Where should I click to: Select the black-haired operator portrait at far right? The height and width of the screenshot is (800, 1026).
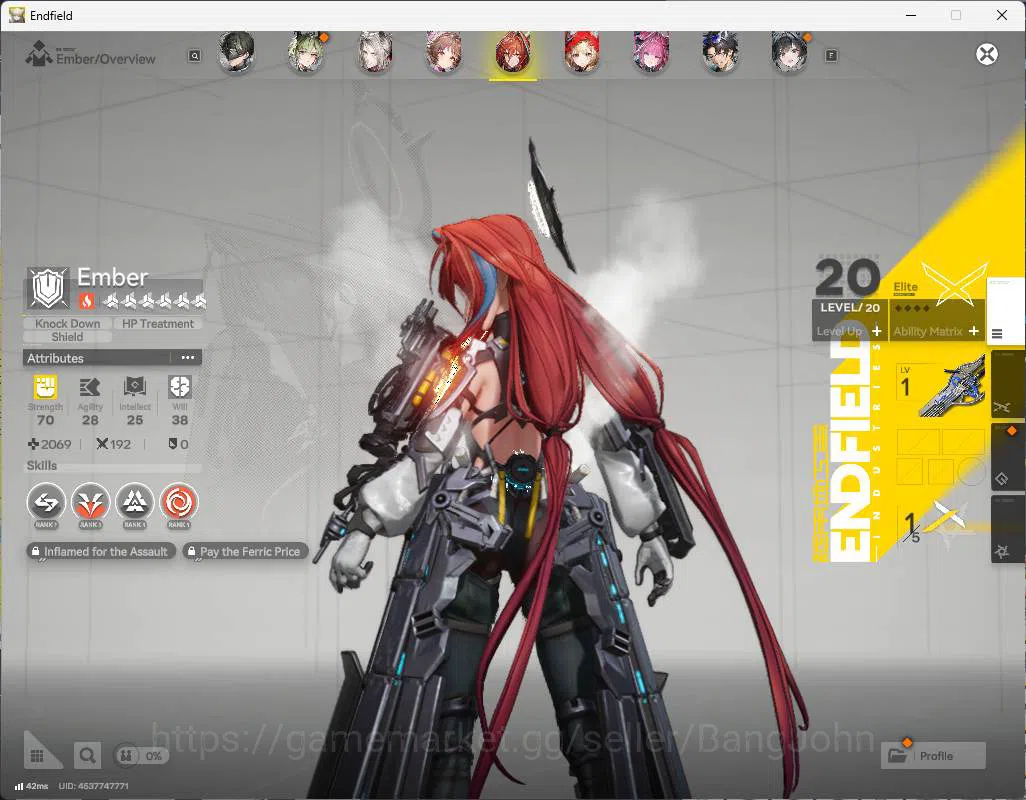point(789,52)
